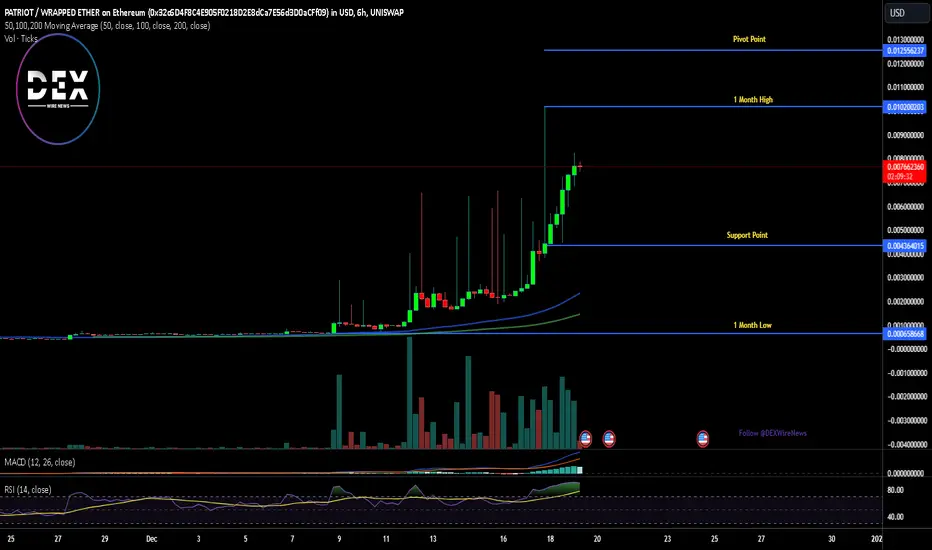Select the Vol - Ticks indicator label
This screenshot has width=932, height=550.
21,38
